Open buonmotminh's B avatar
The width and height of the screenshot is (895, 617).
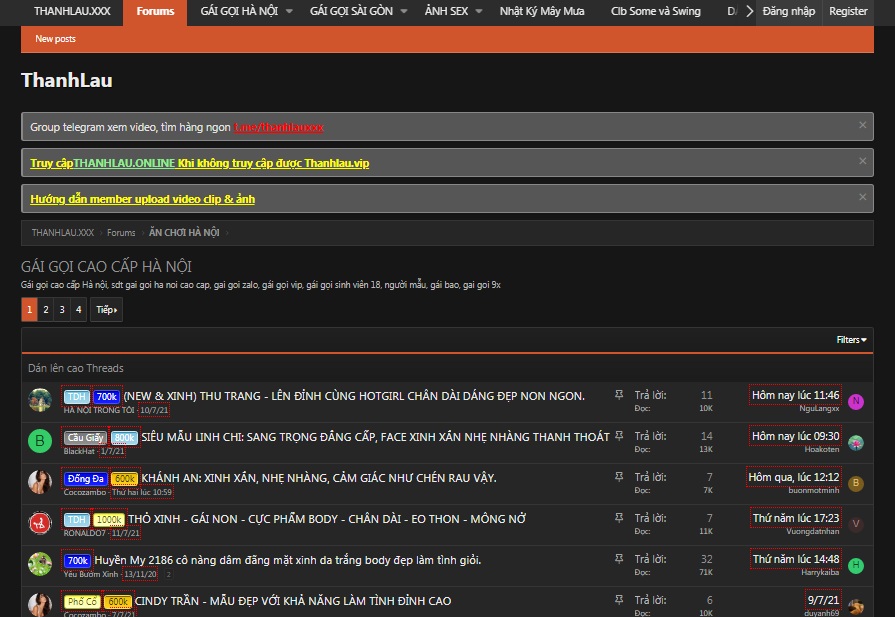click(856, 483)
